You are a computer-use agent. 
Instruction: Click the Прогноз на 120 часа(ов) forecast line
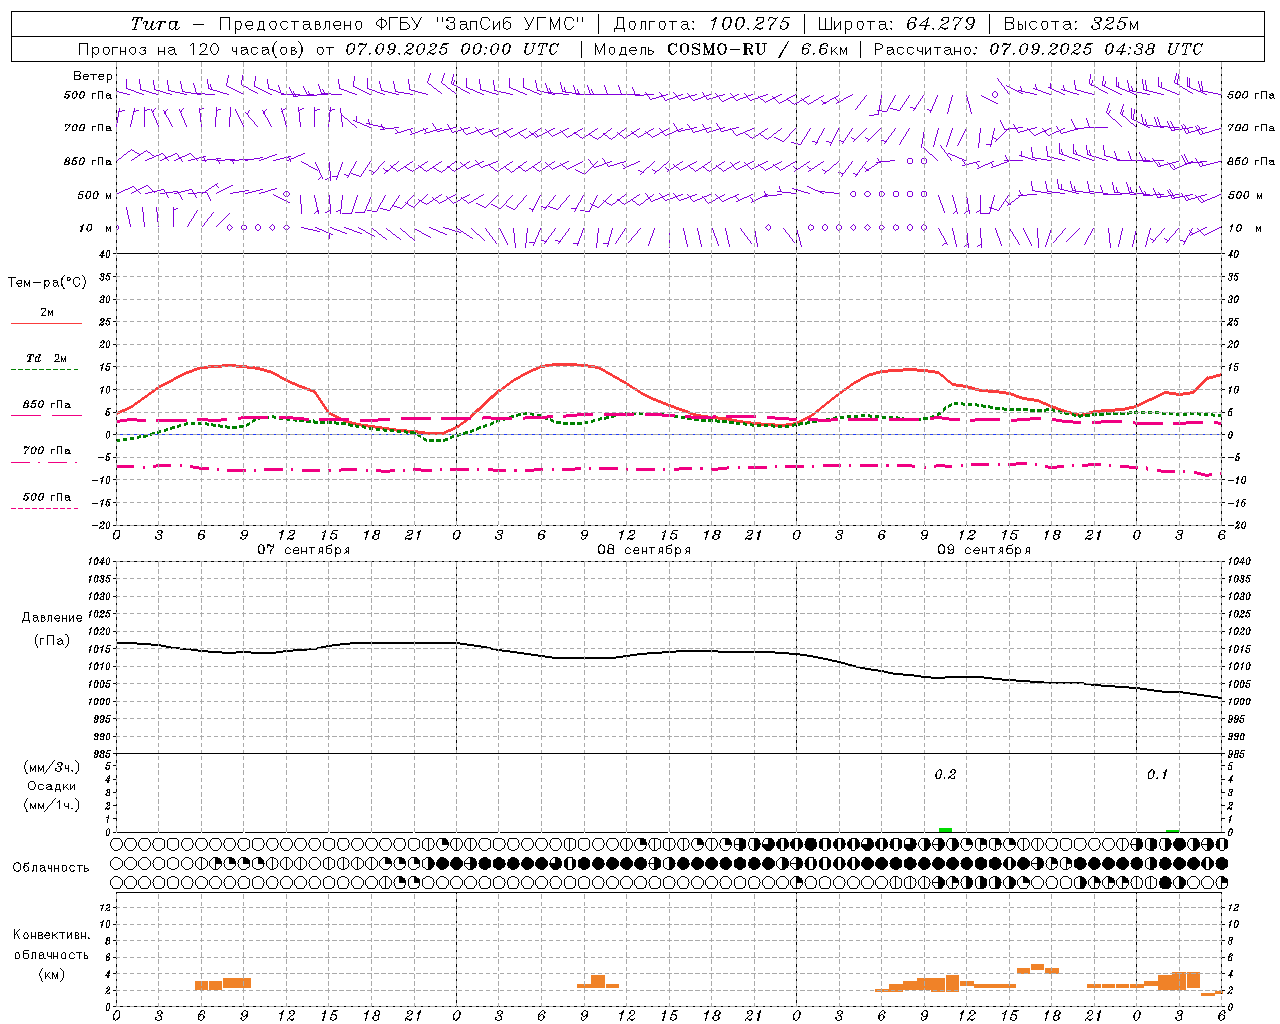pos(318,49)
